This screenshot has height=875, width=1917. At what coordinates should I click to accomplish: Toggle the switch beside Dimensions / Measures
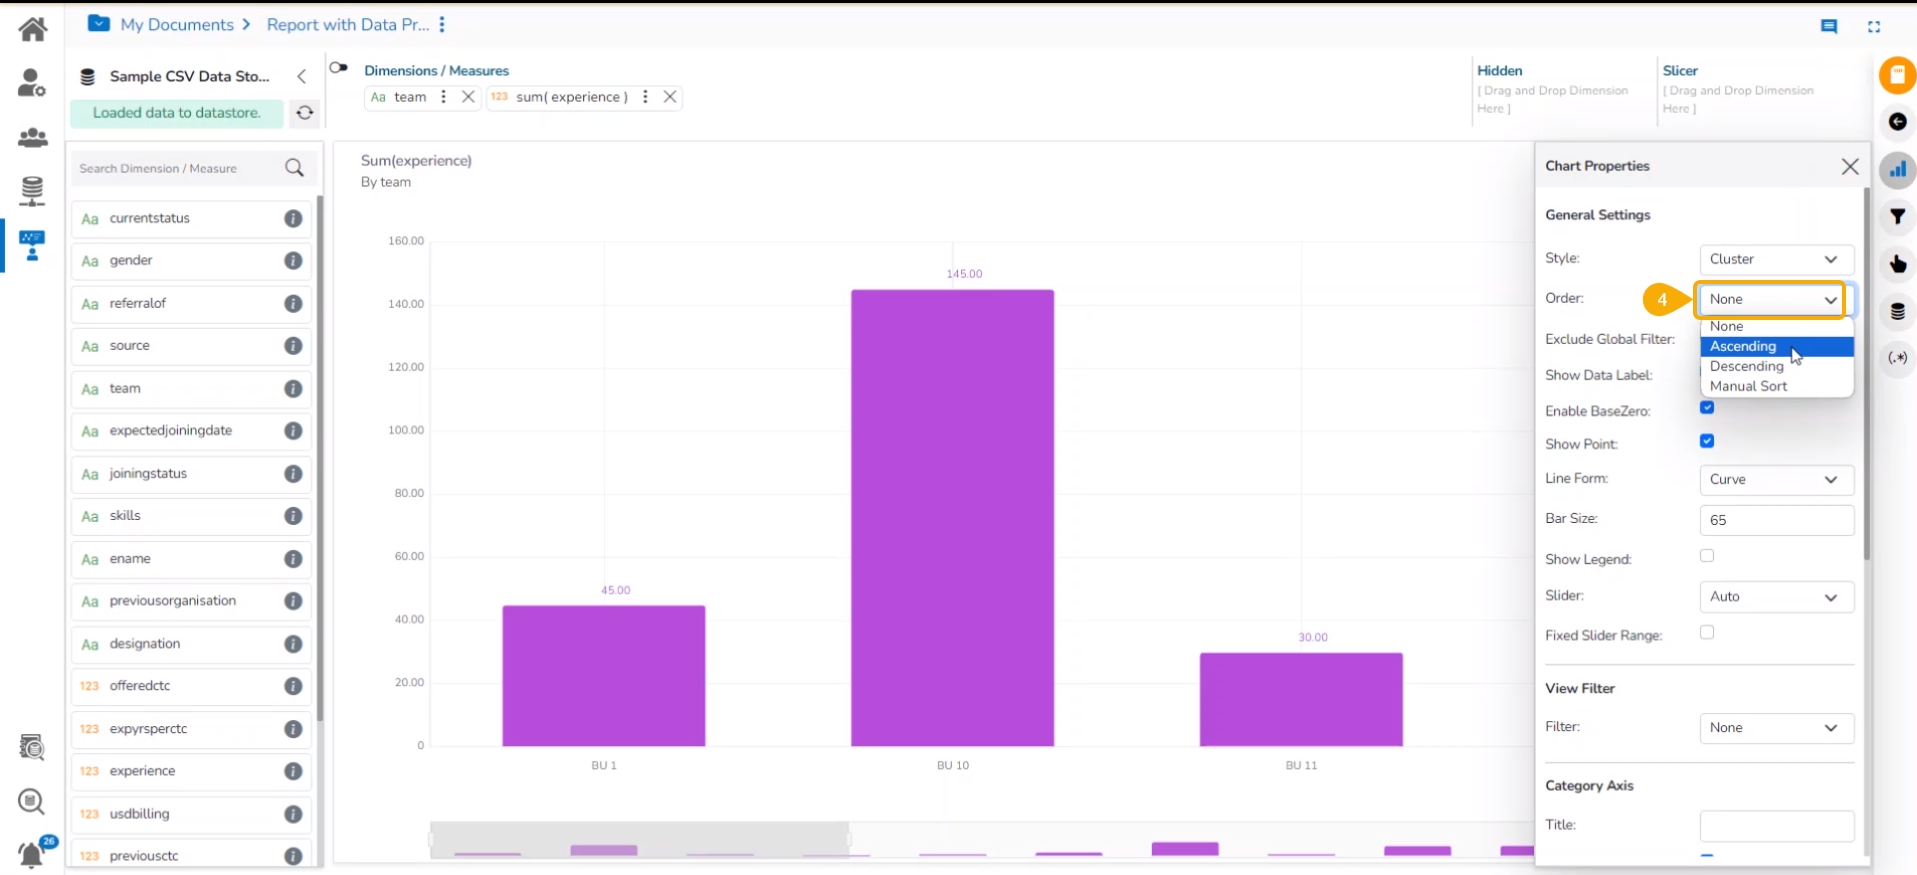[339, 68]
